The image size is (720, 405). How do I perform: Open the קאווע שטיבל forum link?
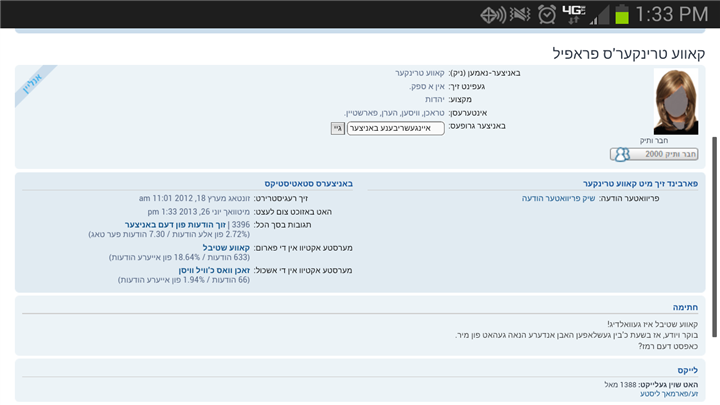[226, 248]
